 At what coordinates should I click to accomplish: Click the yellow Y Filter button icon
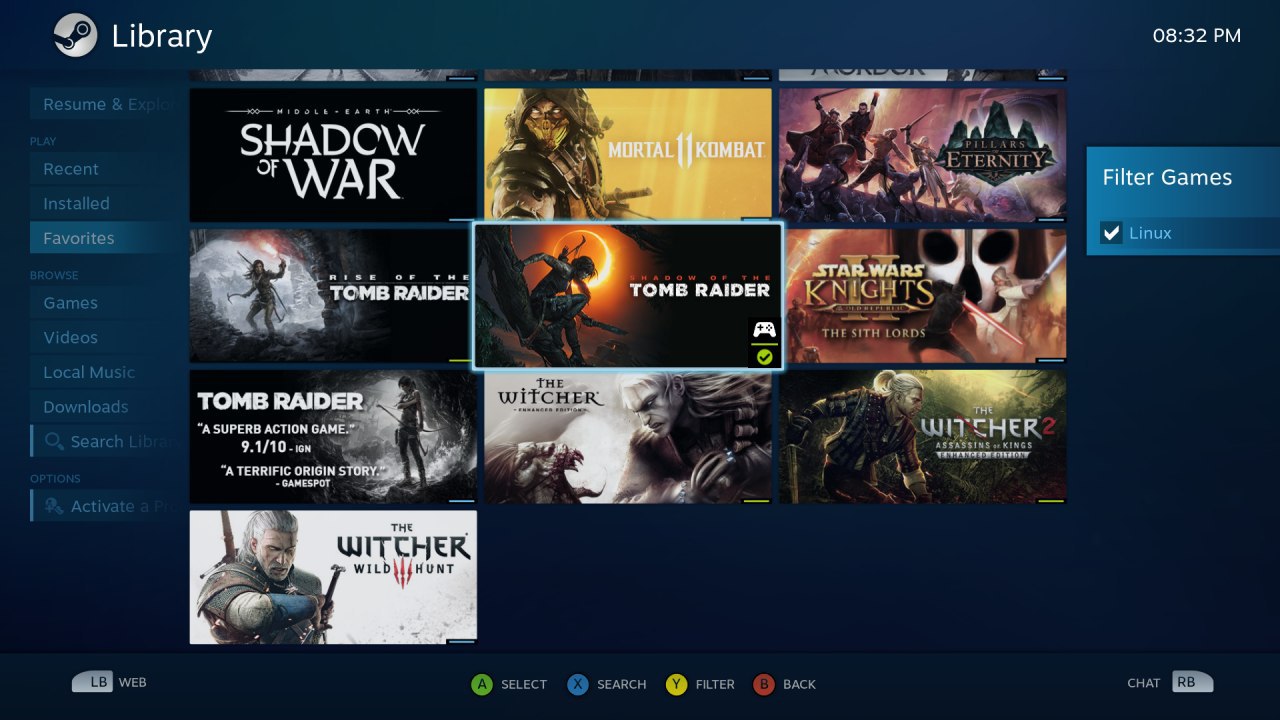(x=677, y=684)
